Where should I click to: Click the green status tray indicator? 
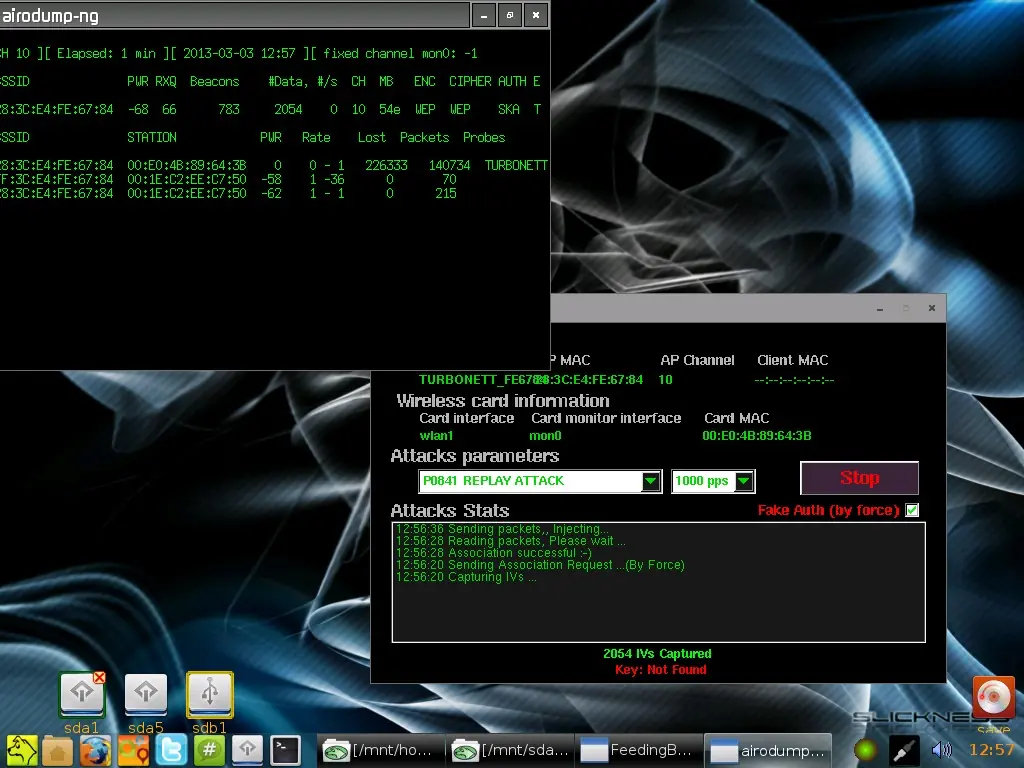pyautogui.click(x=865, y=750)
